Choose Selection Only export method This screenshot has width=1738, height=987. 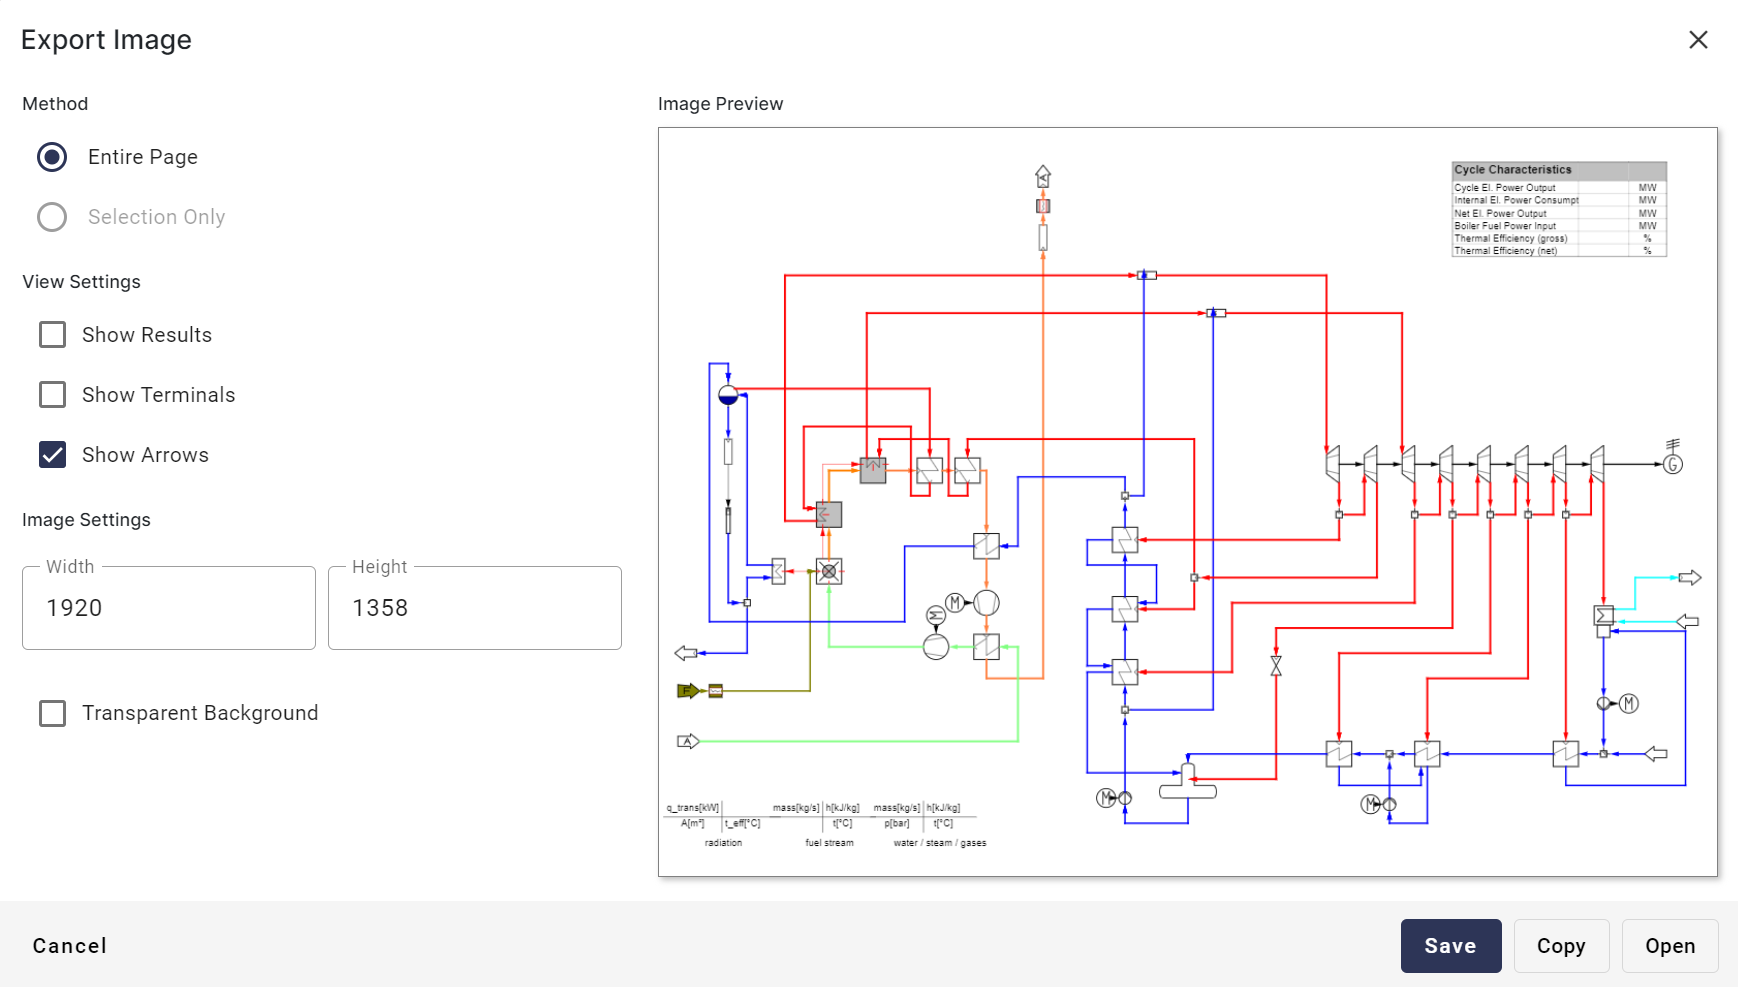(52, 217)
